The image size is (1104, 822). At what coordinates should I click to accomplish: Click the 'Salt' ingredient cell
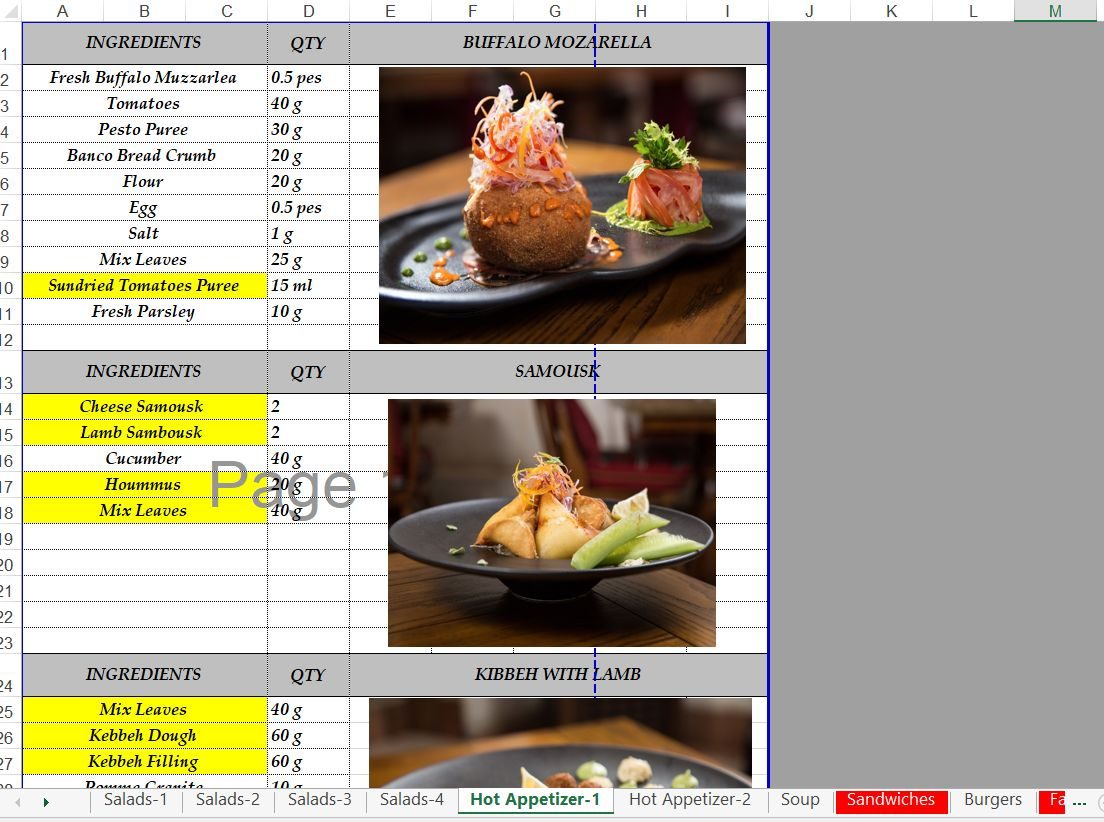(144, 234)
